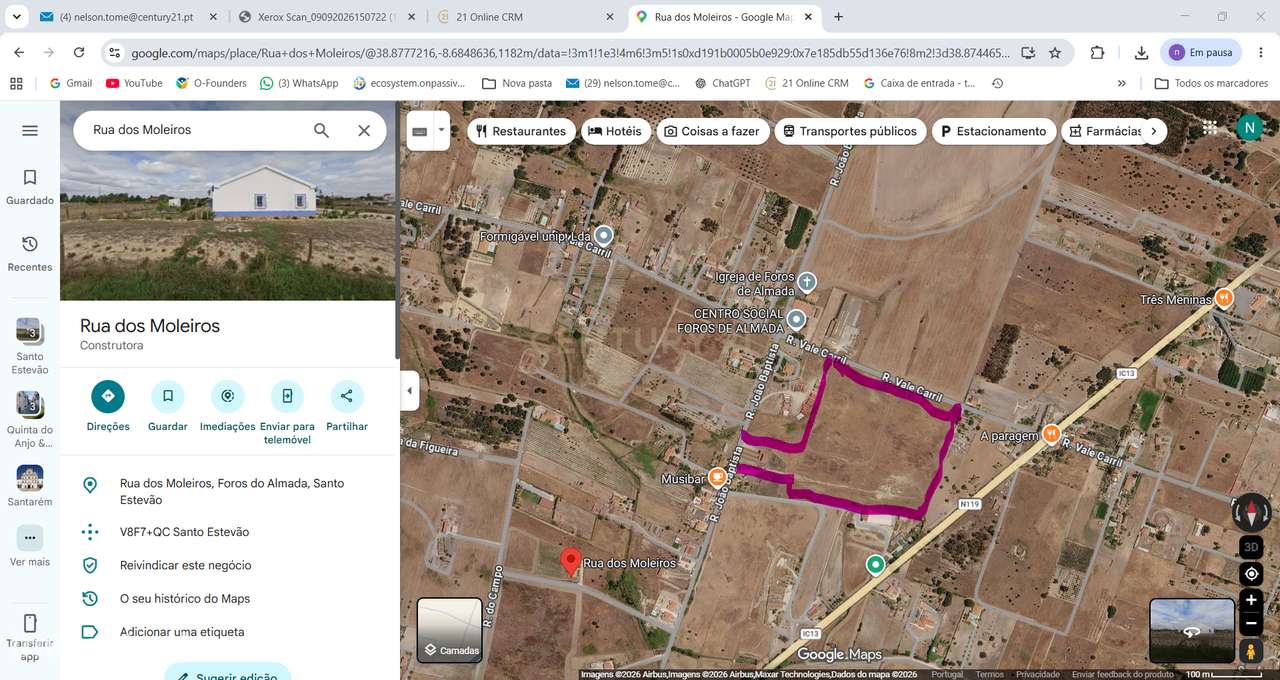Select the Restaurantes filter chip
This screenshot has height=680, width=1280.
521,131
